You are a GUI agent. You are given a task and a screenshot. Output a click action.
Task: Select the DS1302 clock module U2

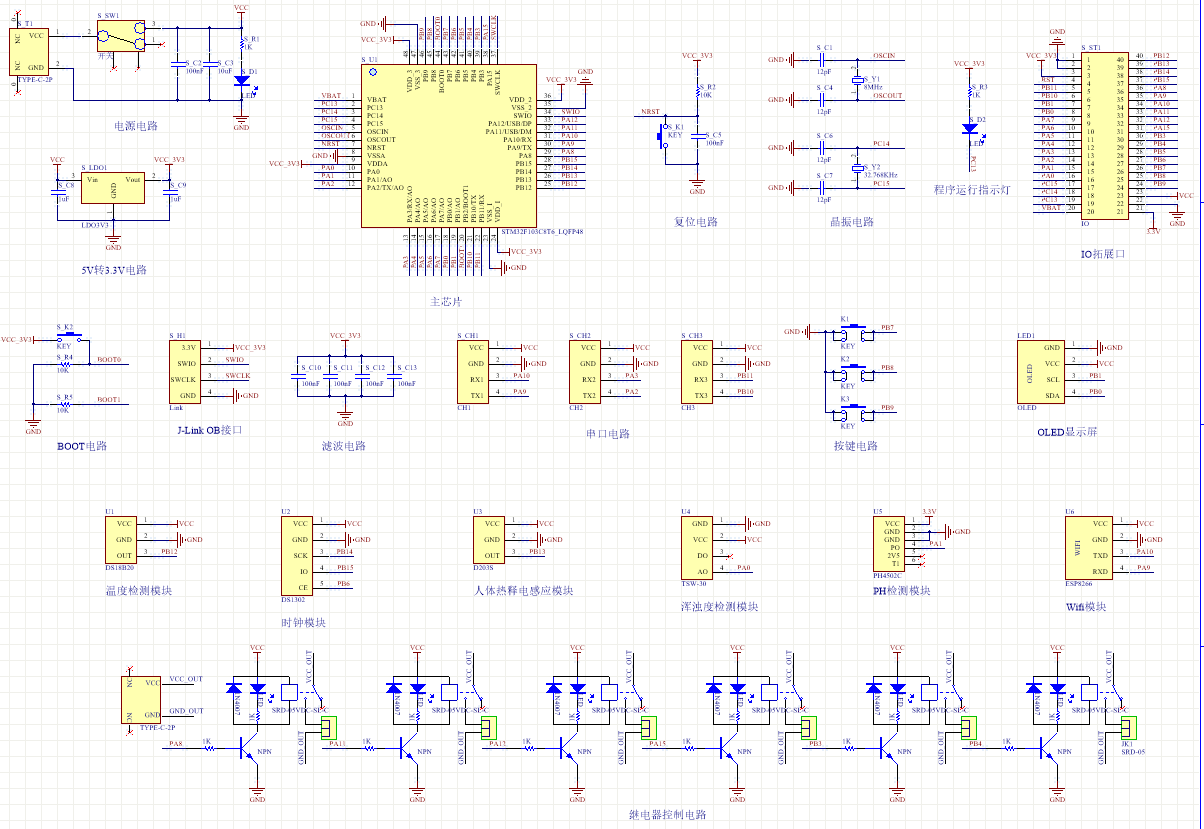pos(298,555)
